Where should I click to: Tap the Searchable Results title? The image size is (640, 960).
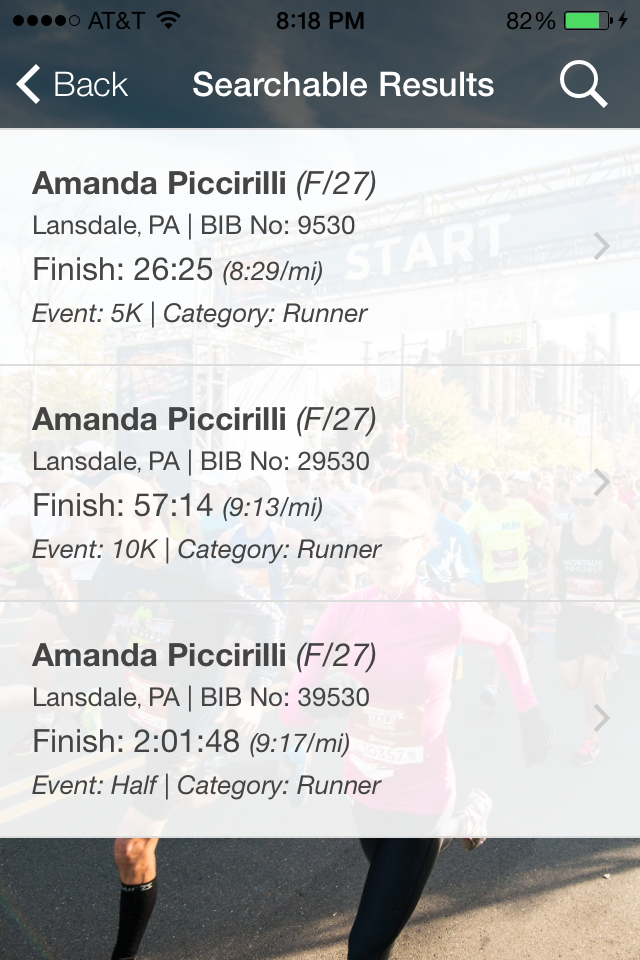[x=343, y=85]
